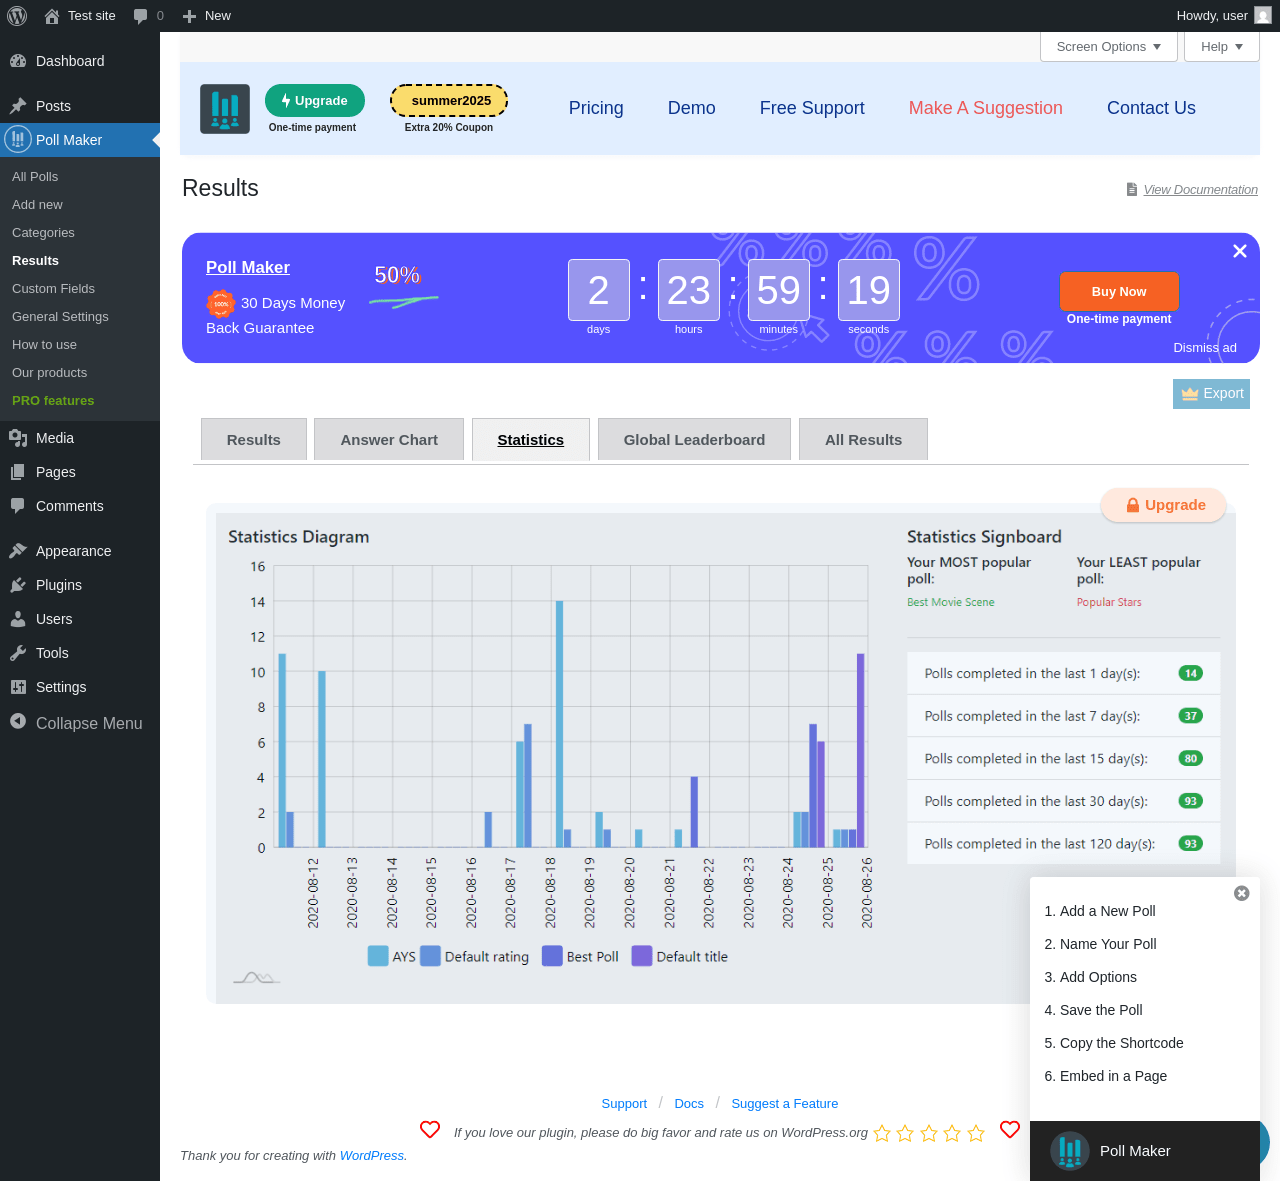Image resolution: width=1280 pixels, height=1181 pixels.
Task: Open the Plugins menu
Action: coord(80,585)
